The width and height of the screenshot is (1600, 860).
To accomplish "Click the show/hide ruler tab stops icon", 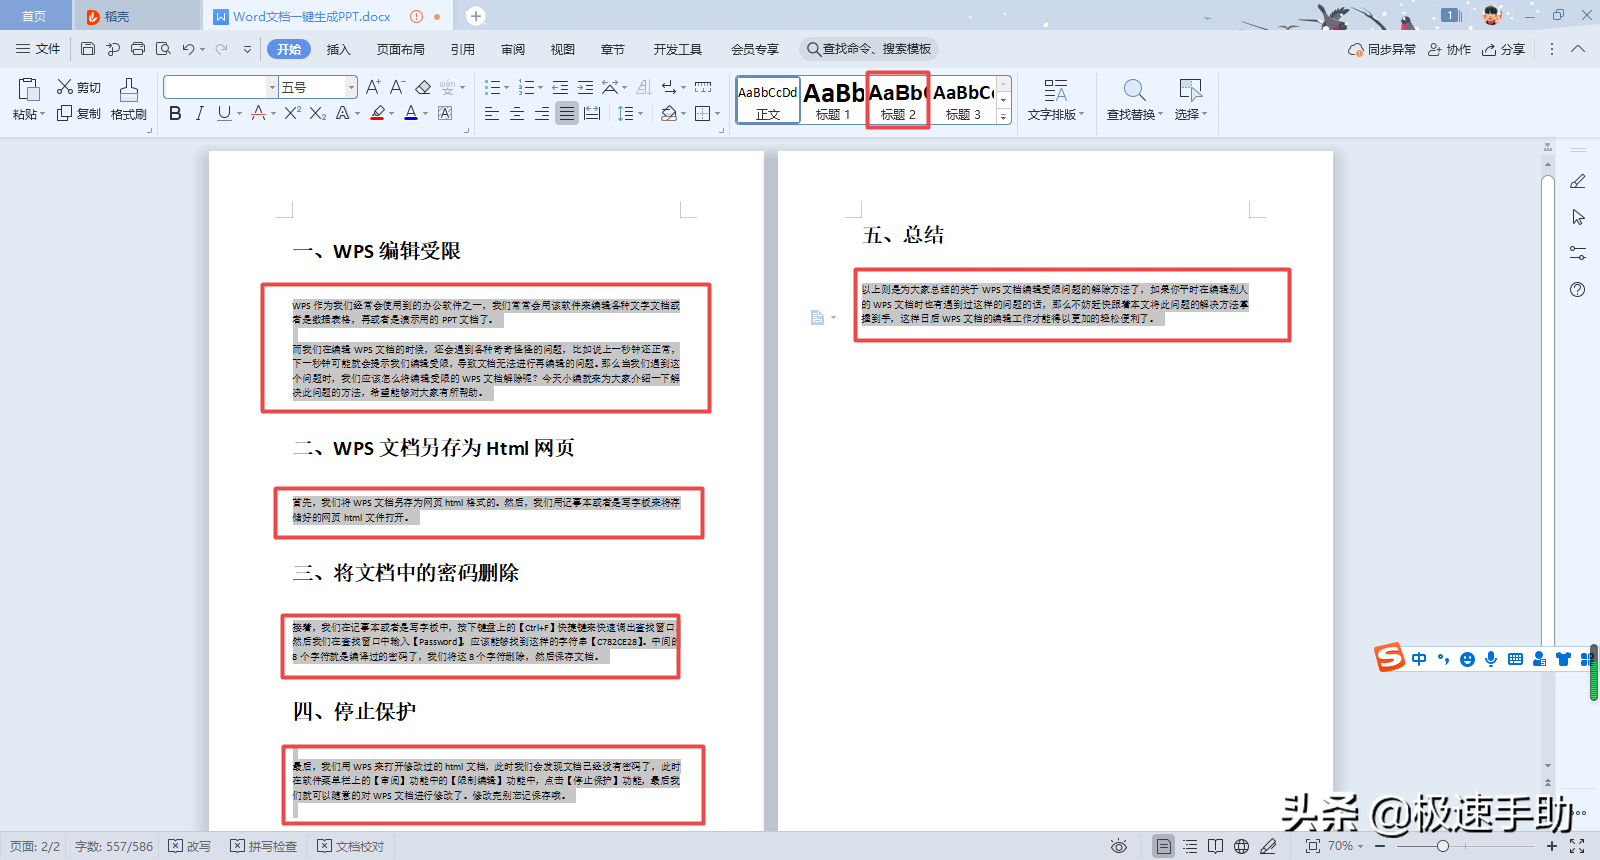I will tap(703, 87).
